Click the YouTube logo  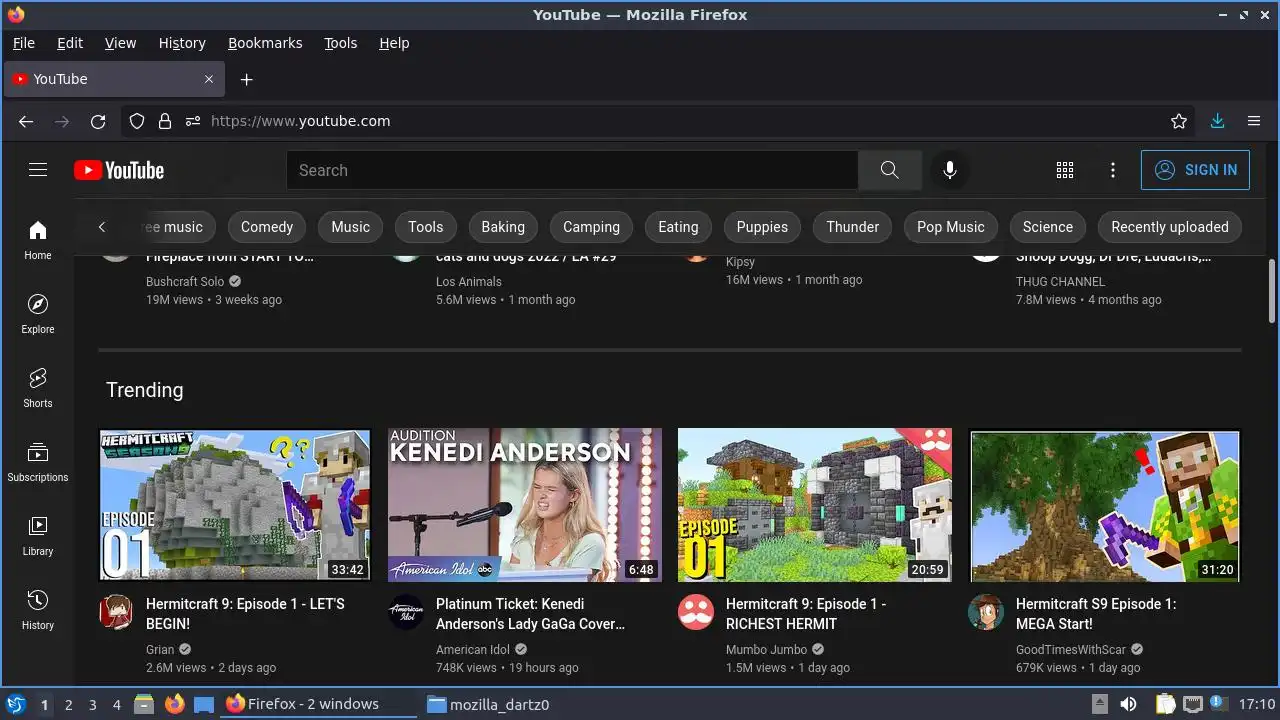(119, 170)
